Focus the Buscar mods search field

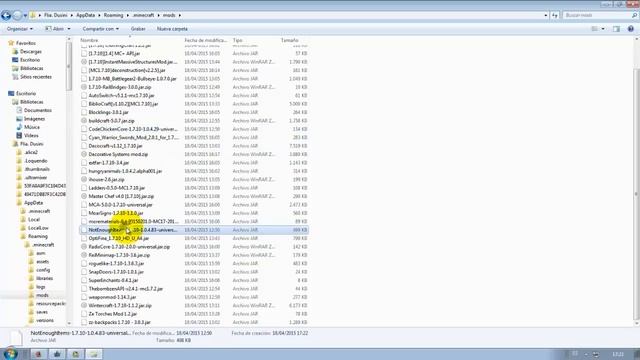coord(596,15)
